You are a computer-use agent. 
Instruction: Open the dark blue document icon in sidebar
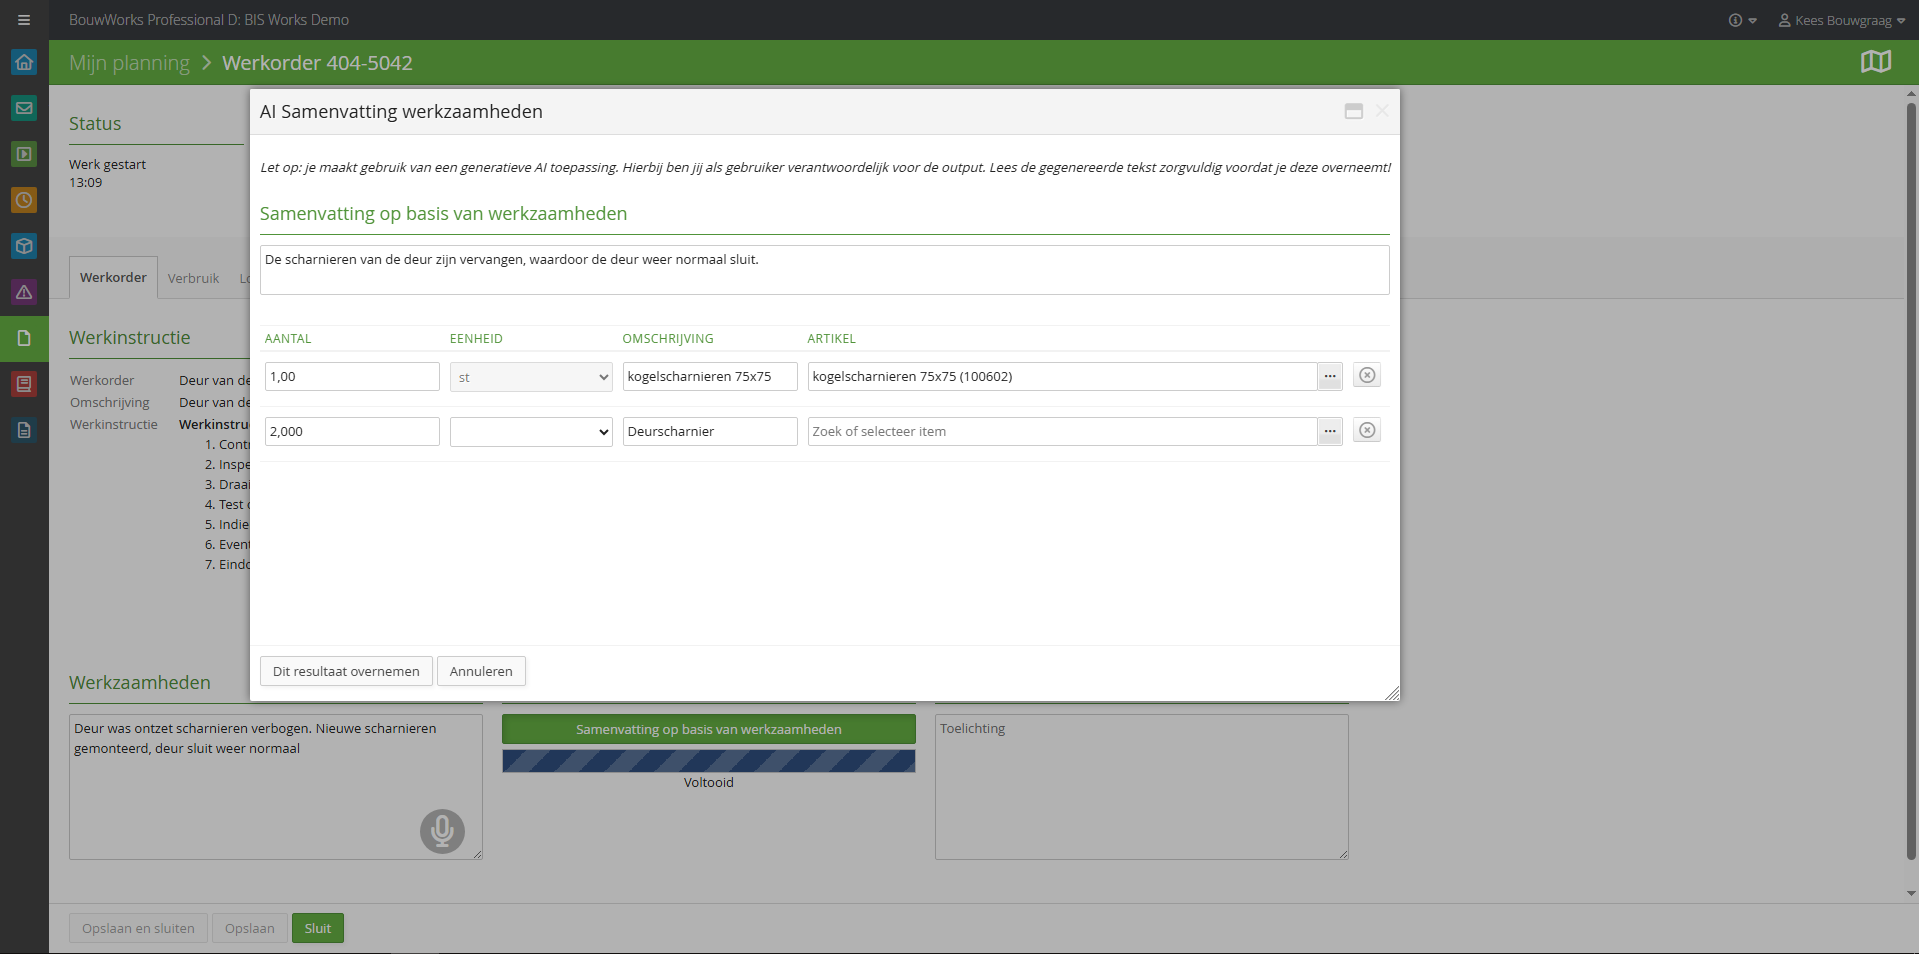click(24, 430)
